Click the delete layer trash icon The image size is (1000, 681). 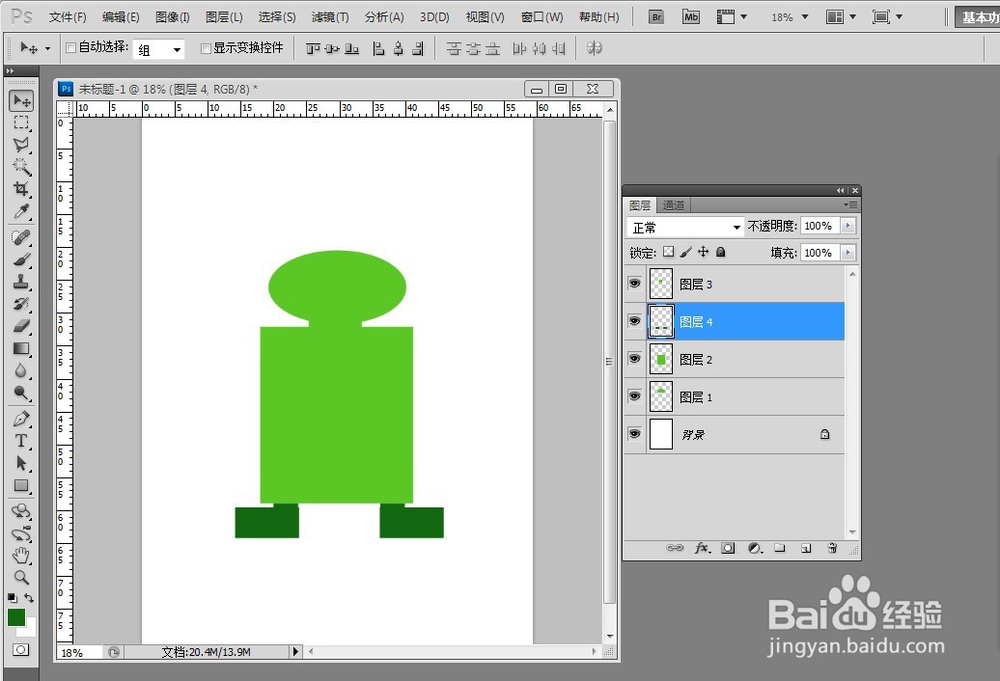(x=832, y=548)
